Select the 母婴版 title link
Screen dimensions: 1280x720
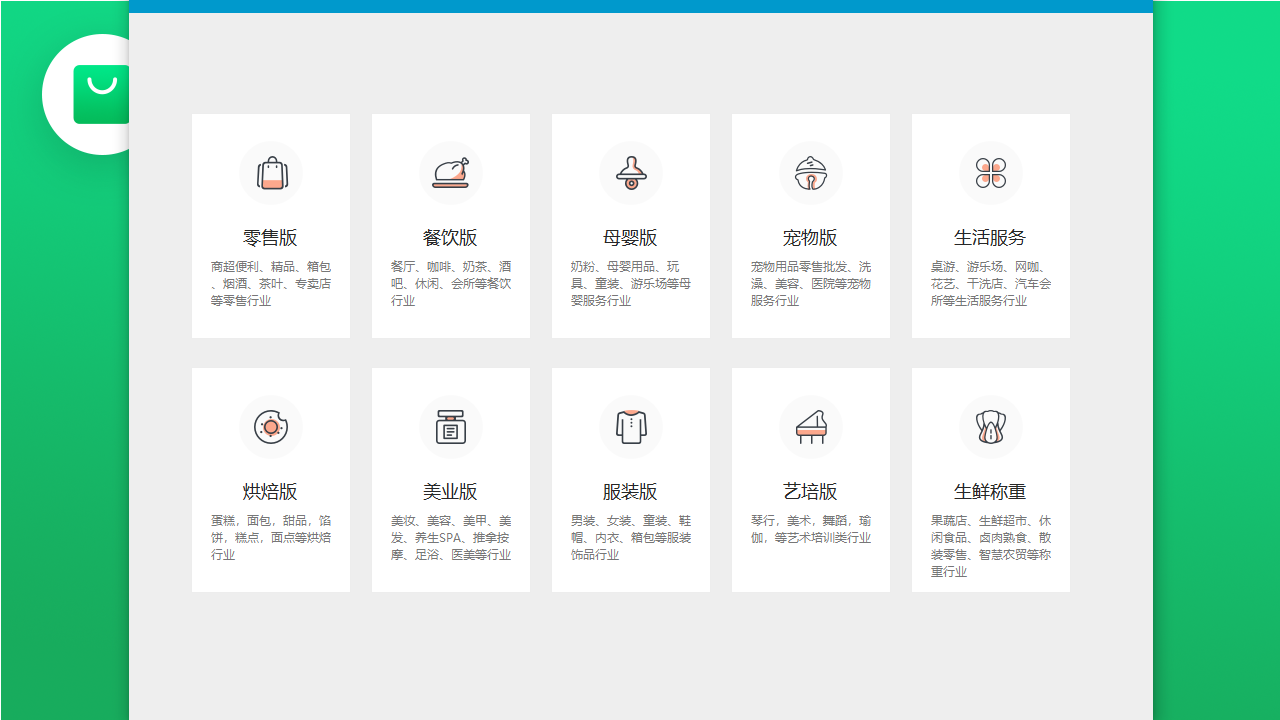pyautogui.click(x=630, y=237)
